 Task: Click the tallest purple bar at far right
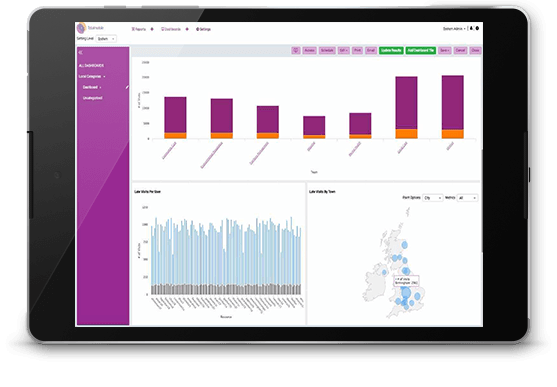pyautogui.click(x=453, y=103)
